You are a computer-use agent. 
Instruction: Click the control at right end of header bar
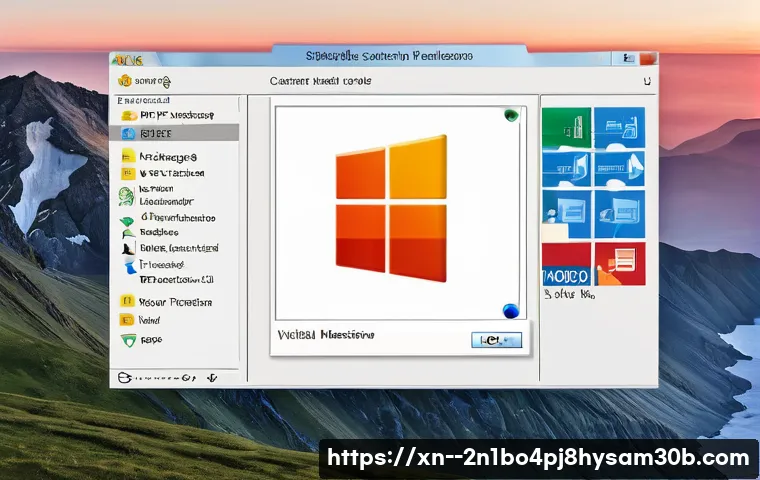(x=647, y=81)
